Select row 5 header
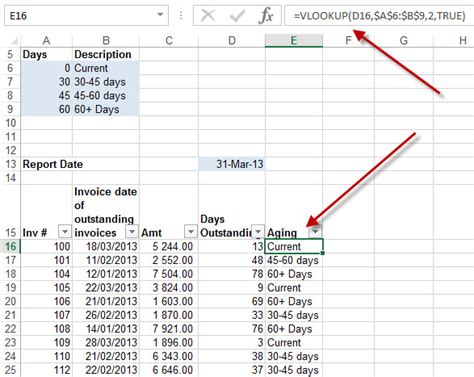The height and width of the screenshot is (377, 474). coord(10,54)
